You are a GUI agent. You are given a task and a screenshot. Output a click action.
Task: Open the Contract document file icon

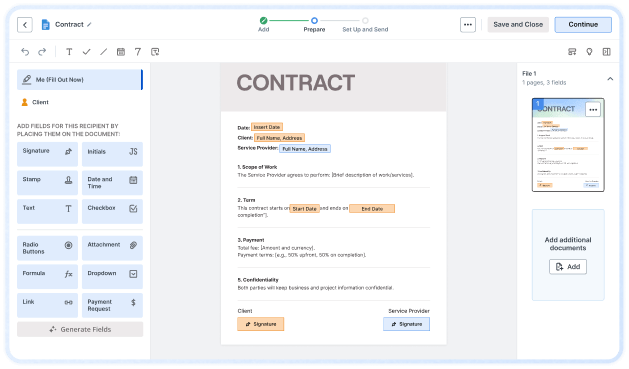pyautogui.click(x=45, y=24)
